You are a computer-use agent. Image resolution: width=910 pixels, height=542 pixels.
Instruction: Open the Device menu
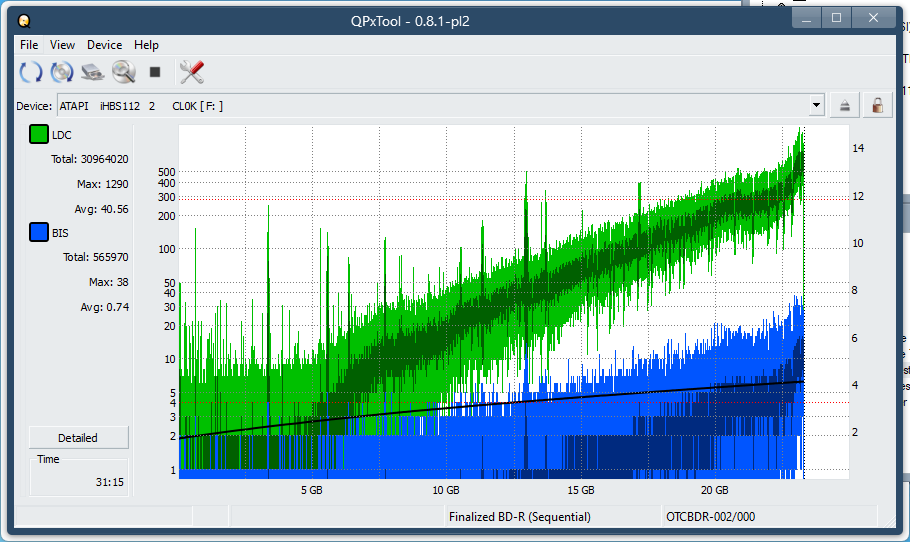[x=104, y=45]
